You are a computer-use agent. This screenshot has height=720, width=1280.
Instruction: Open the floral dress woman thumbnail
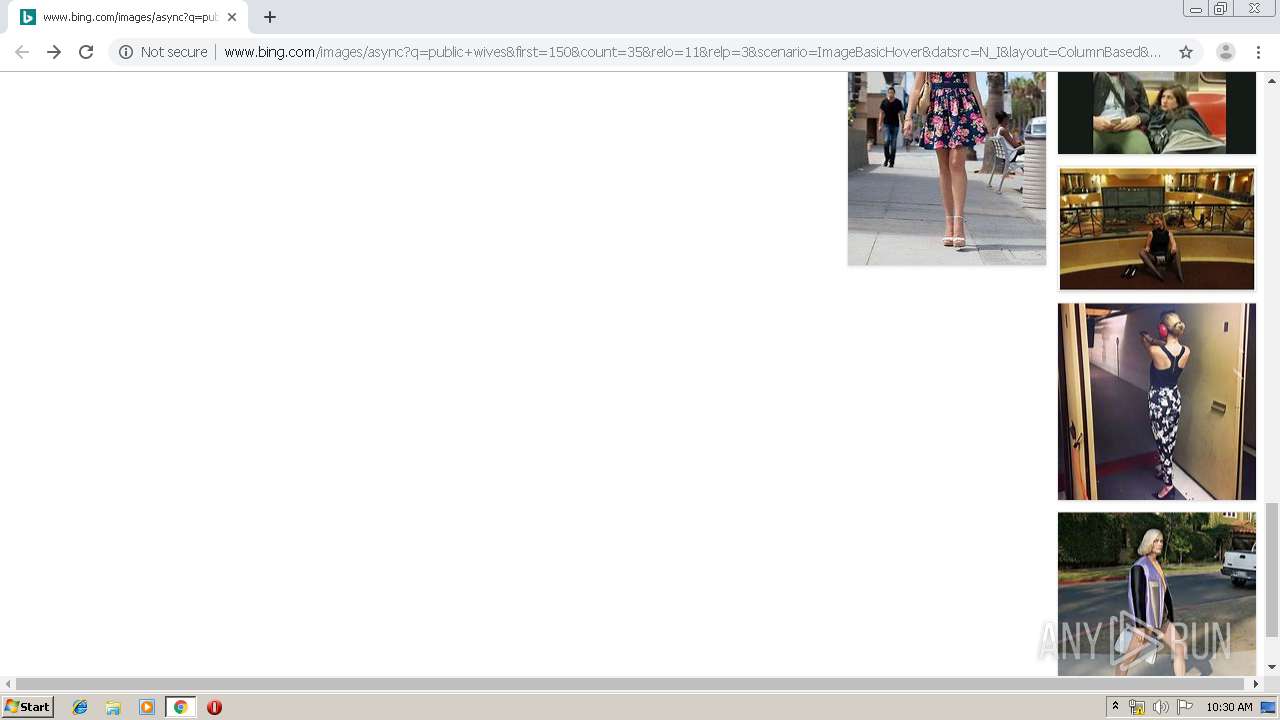pos(947,168)
